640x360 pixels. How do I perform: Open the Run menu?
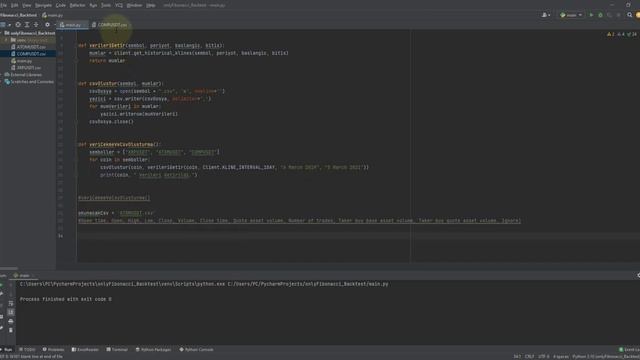pos(93,5)
